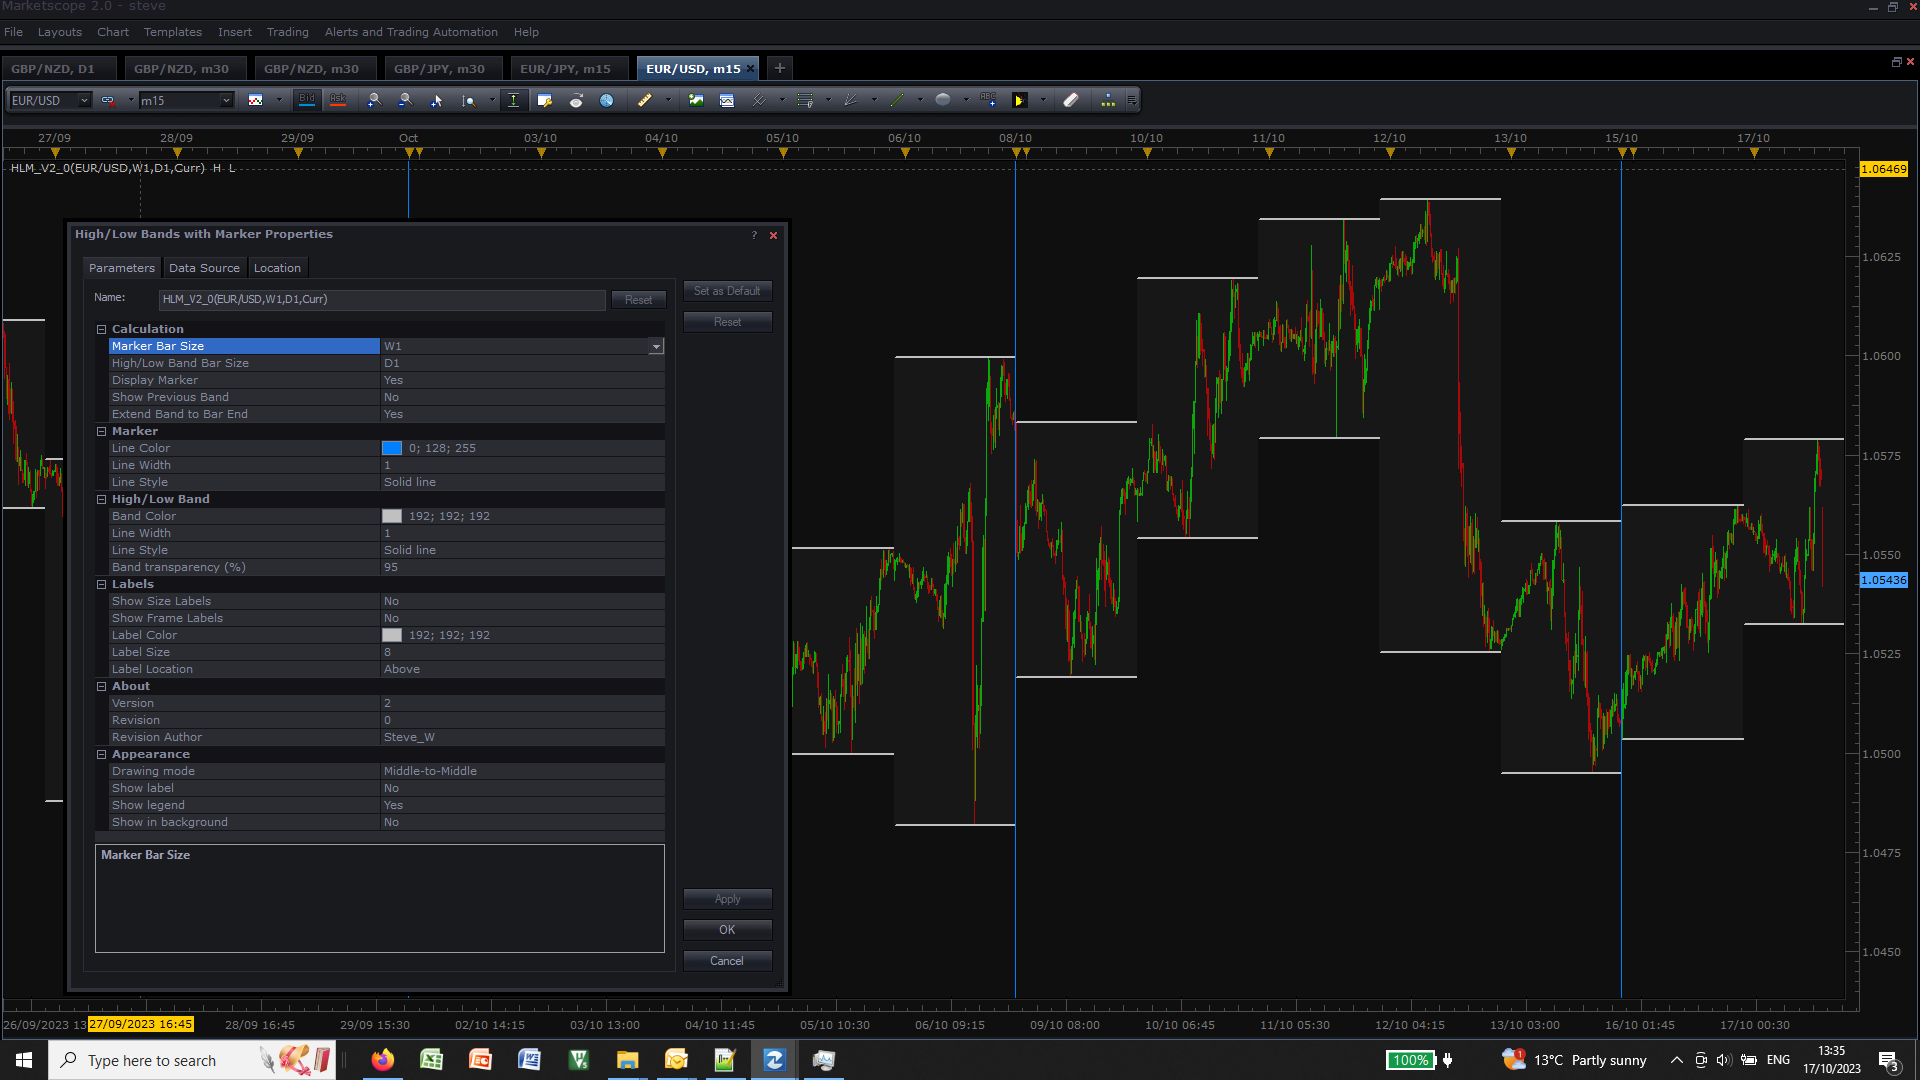
Task: Click the zoom in magnifier icon
Action: (x=374, y=100)
